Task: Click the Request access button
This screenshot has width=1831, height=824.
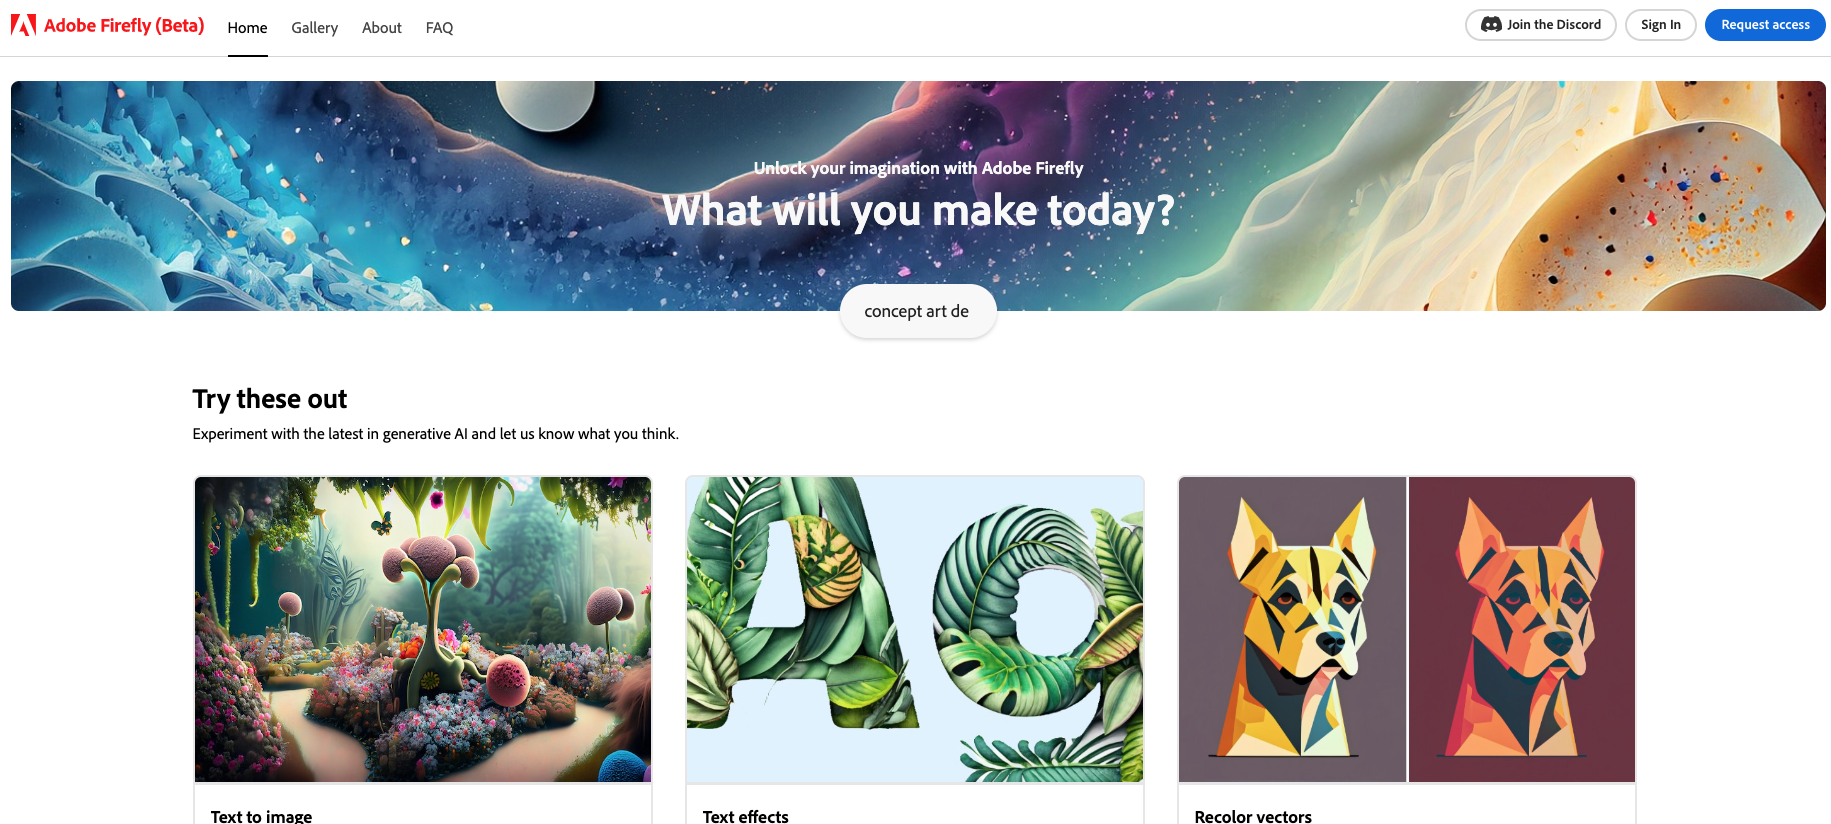Action: click(1765, 25)
